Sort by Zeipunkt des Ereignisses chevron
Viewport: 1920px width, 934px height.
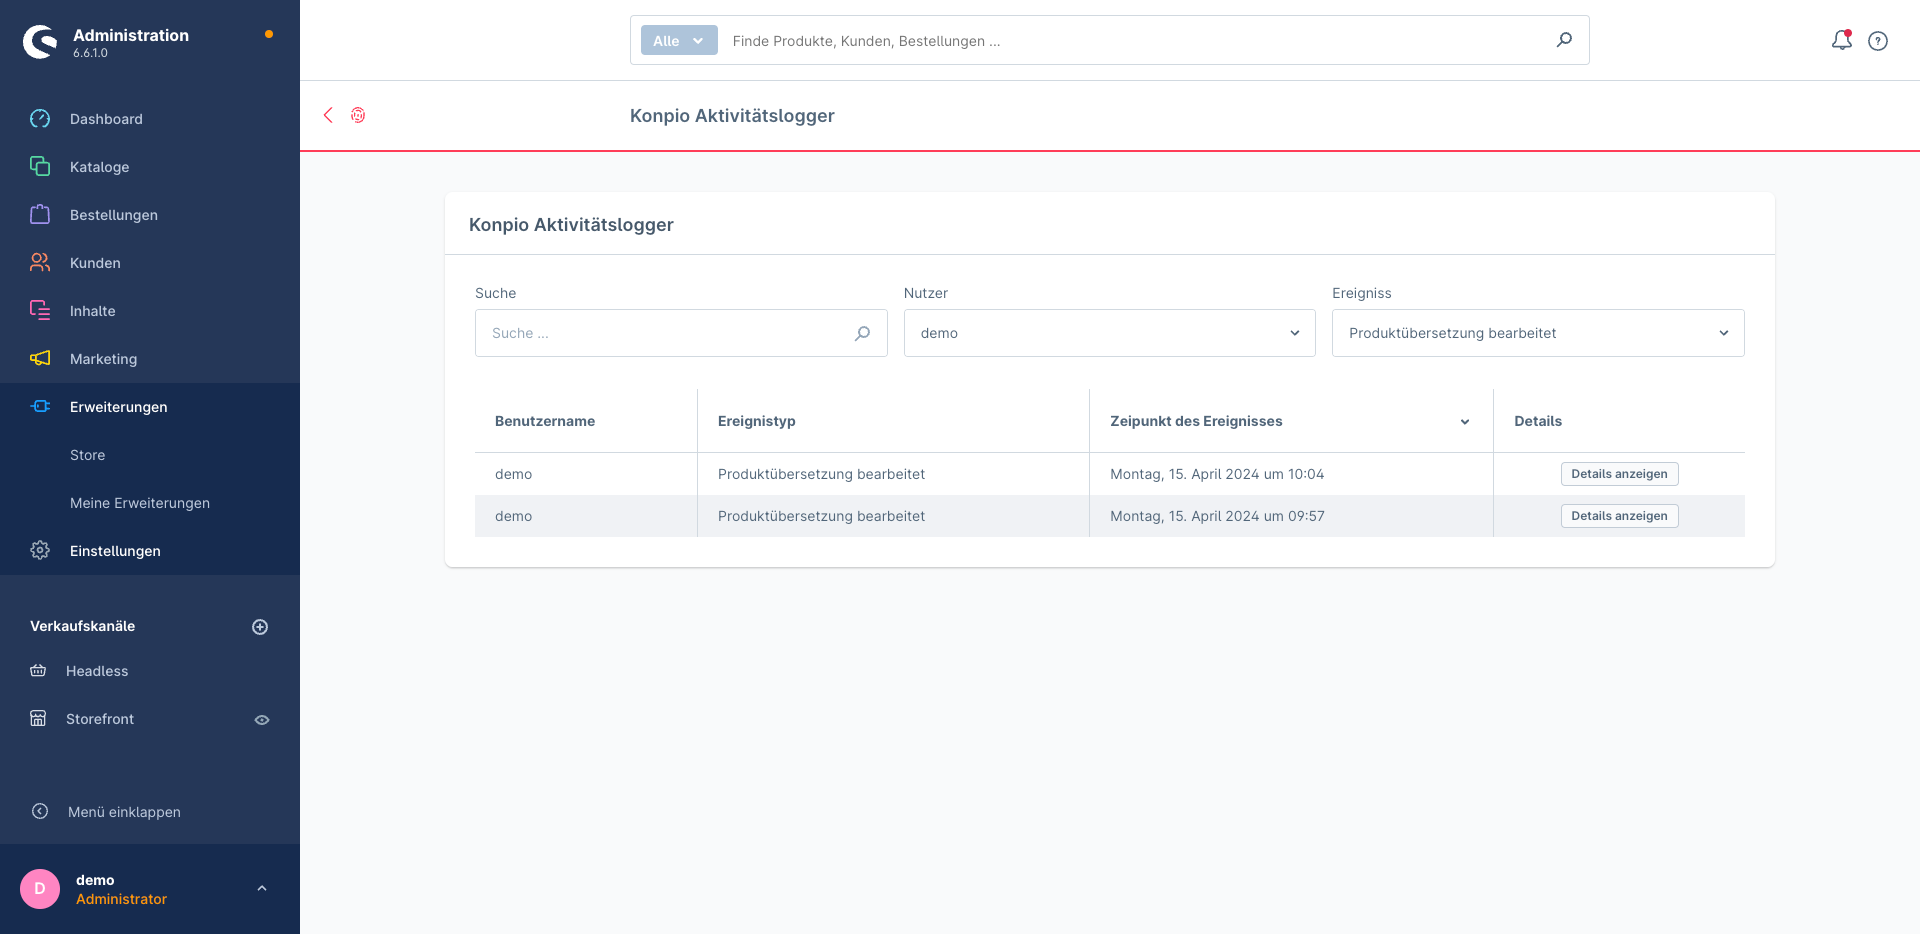click(x=1465, y=422)
